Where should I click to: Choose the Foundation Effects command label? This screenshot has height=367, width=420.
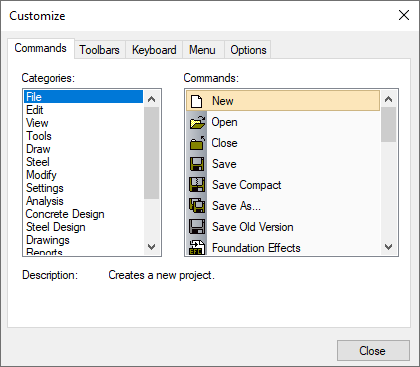click(x=256, y=248)
